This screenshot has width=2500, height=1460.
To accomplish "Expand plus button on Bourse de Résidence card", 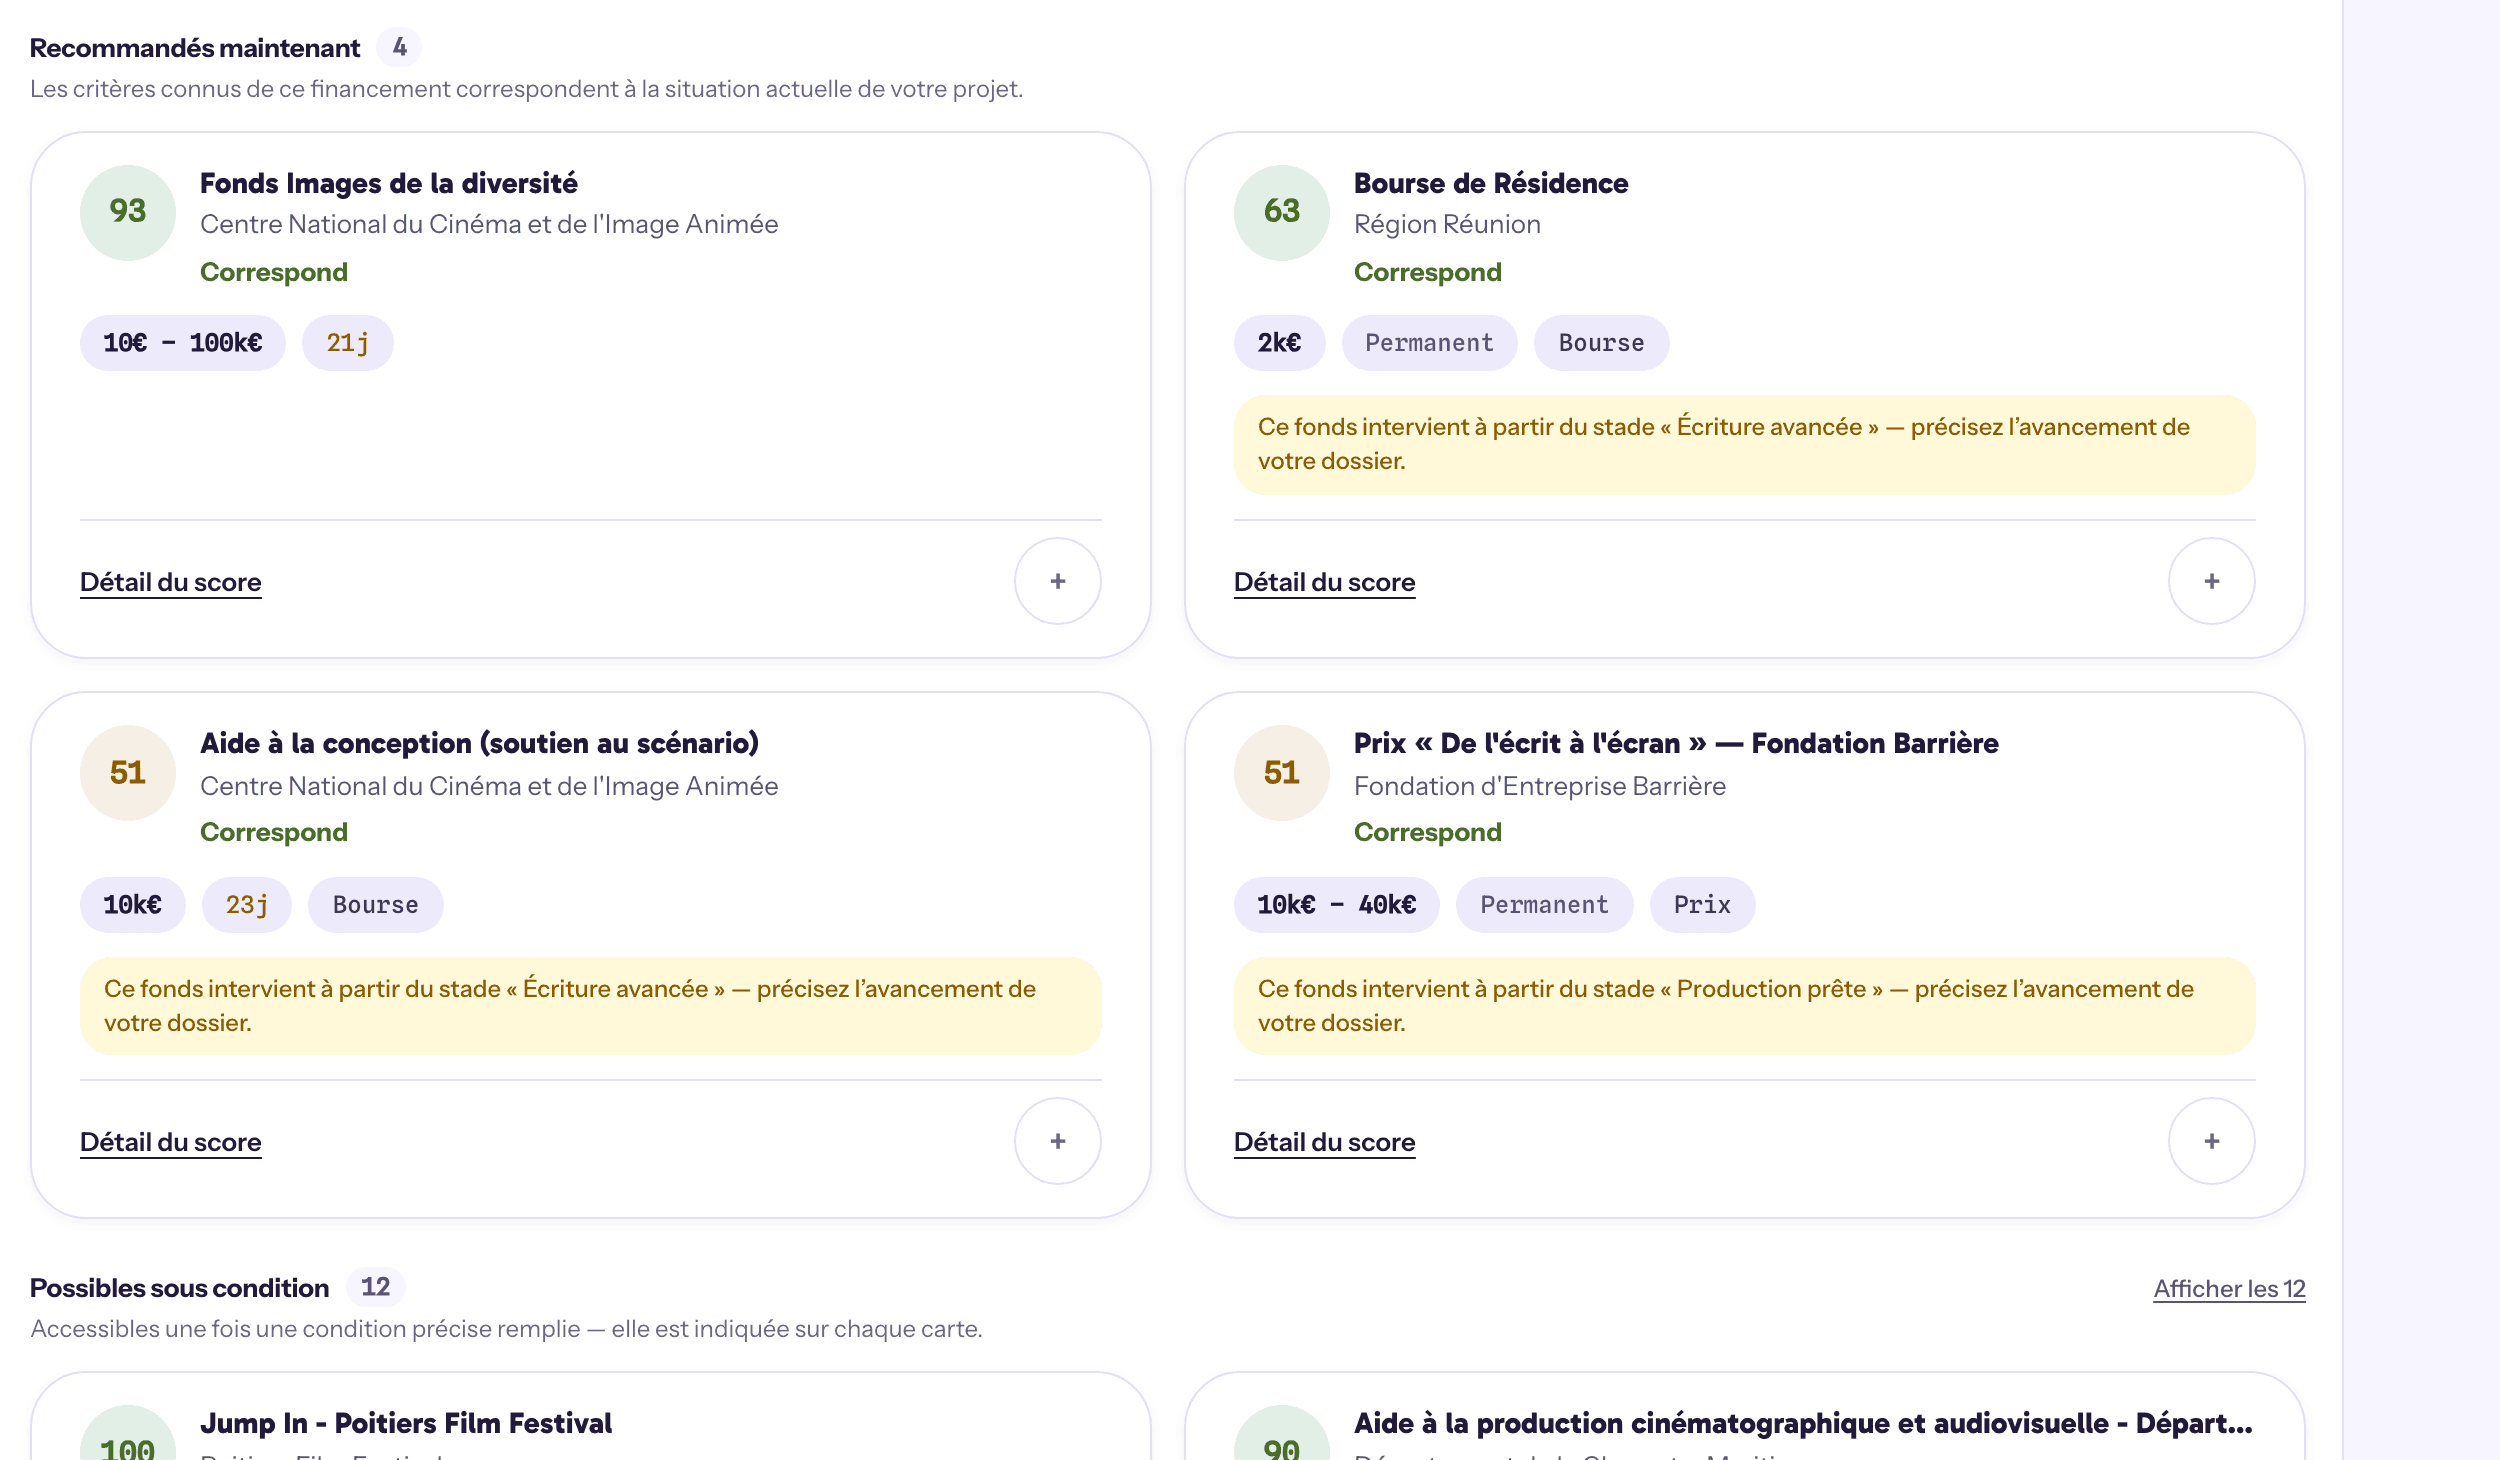I will (x=2211, y=581).
